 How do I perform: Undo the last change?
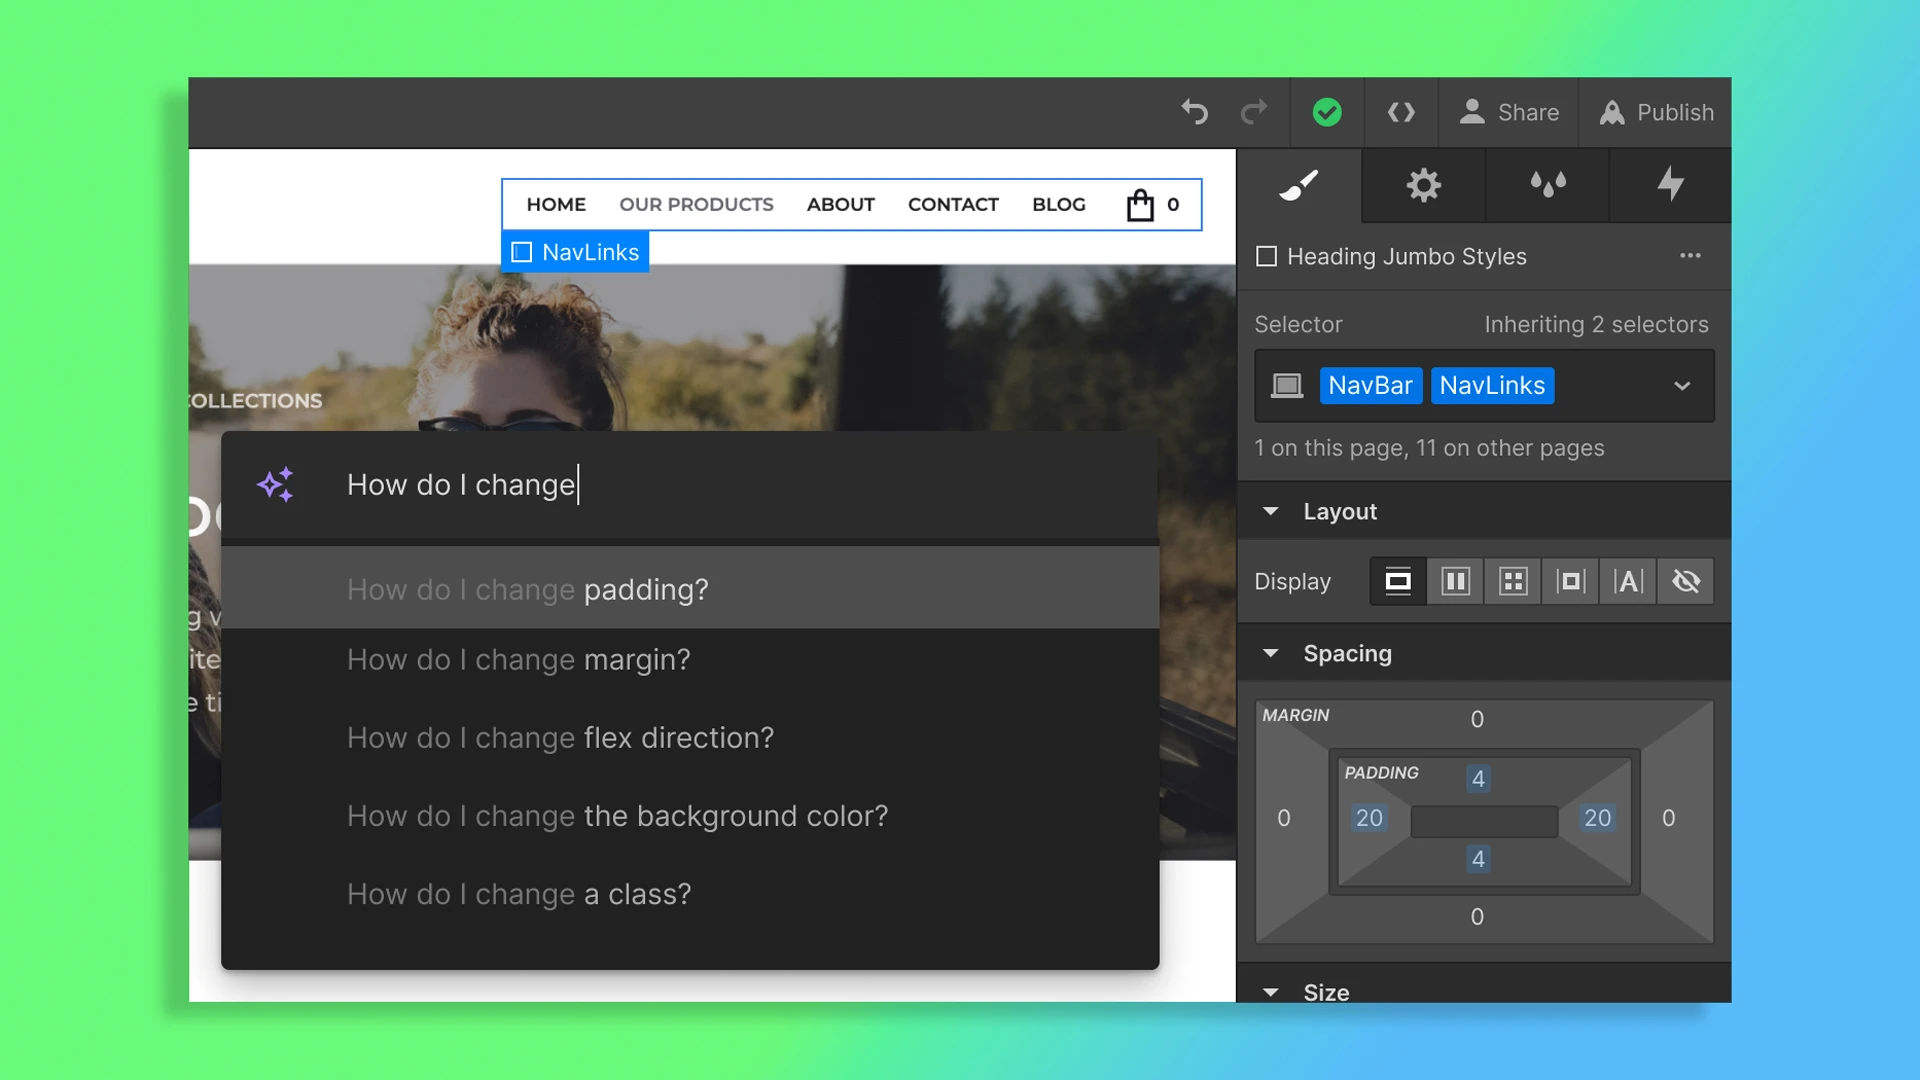[1194, 112]
